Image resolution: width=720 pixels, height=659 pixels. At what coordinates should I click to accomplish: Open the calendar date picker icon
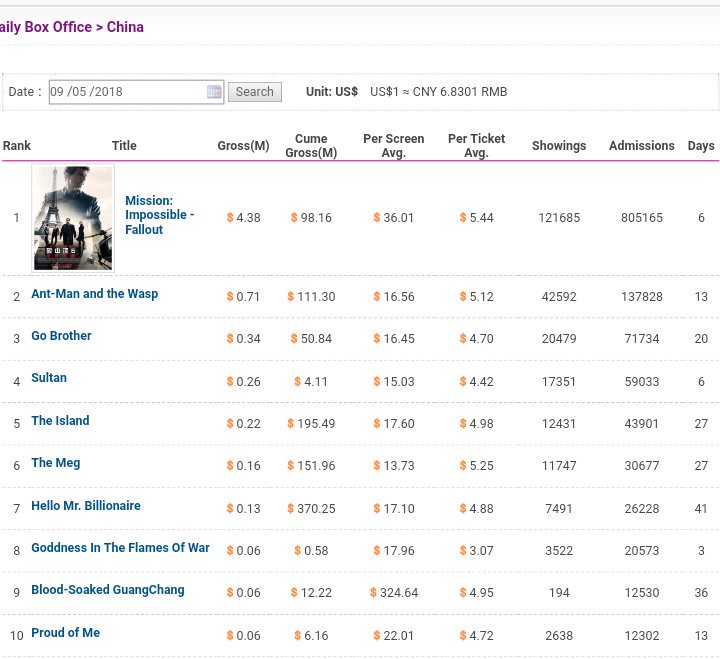214,92
